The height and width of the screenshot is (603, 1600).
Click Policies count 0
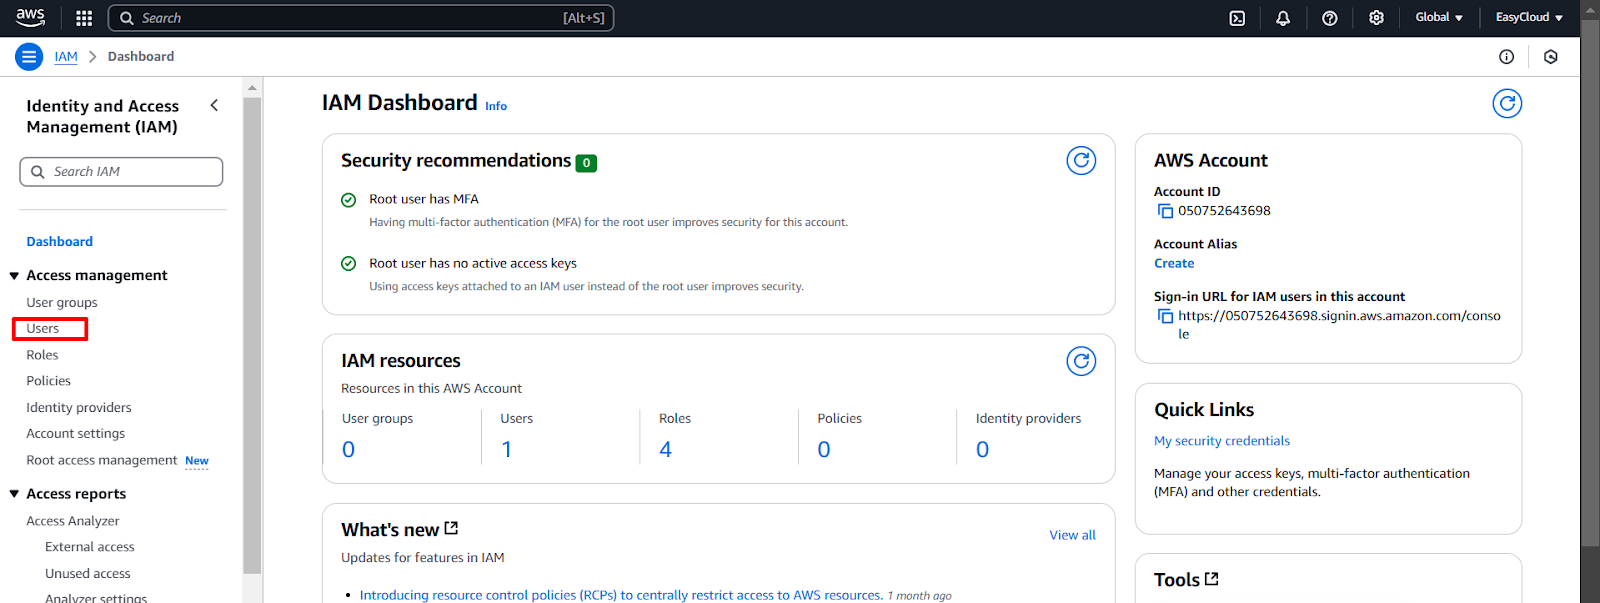(x=824, y=450)
